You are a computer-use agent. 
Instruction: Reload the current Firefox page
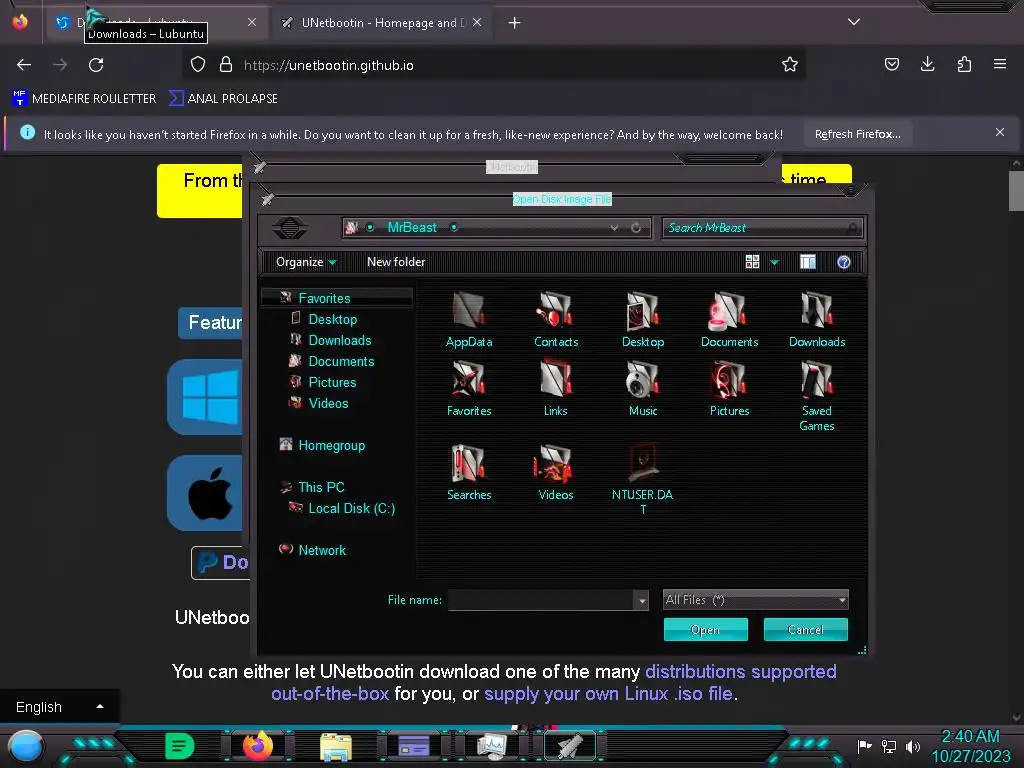pyautogui.click(x=96, y=65)
